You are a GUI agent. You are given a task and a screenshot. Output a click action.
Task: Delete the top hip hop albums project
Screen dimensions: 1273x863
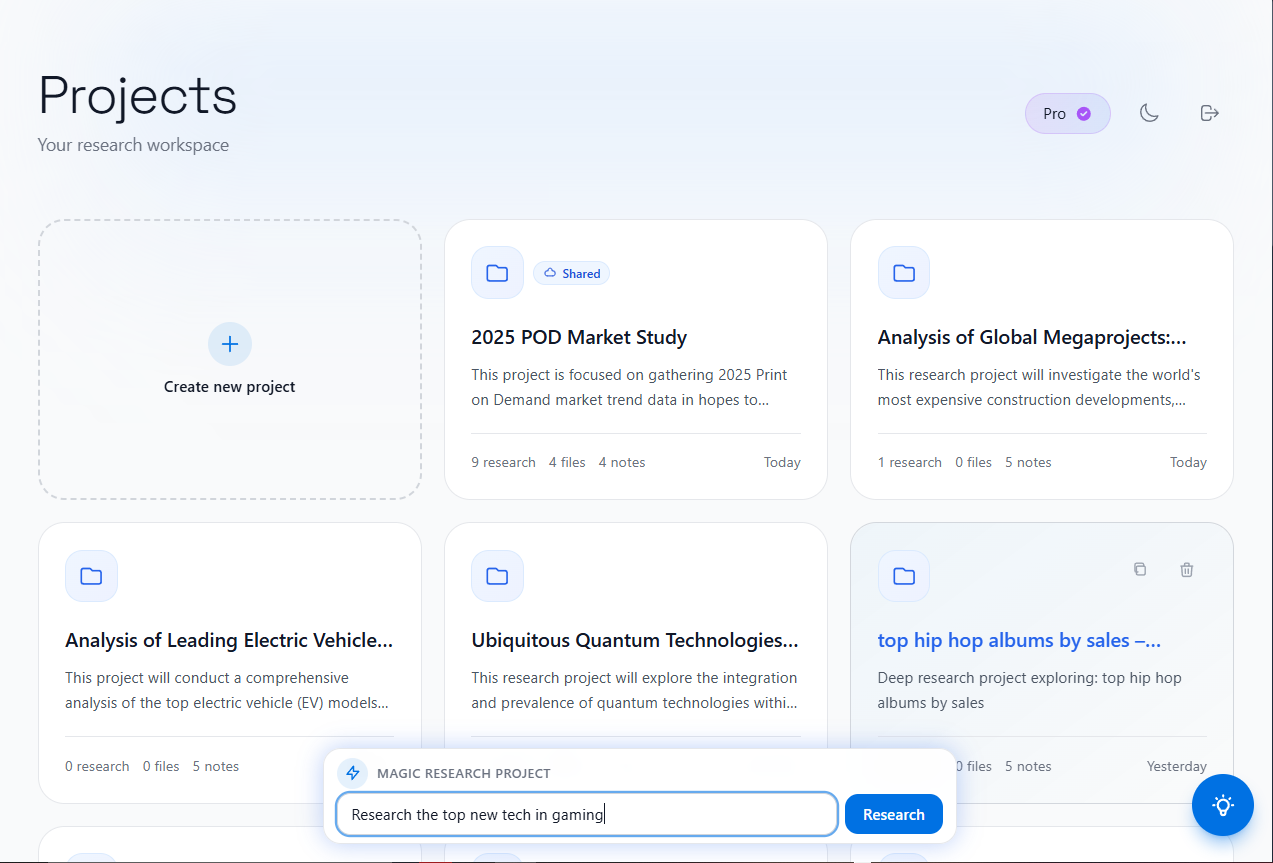point(1187,569)
